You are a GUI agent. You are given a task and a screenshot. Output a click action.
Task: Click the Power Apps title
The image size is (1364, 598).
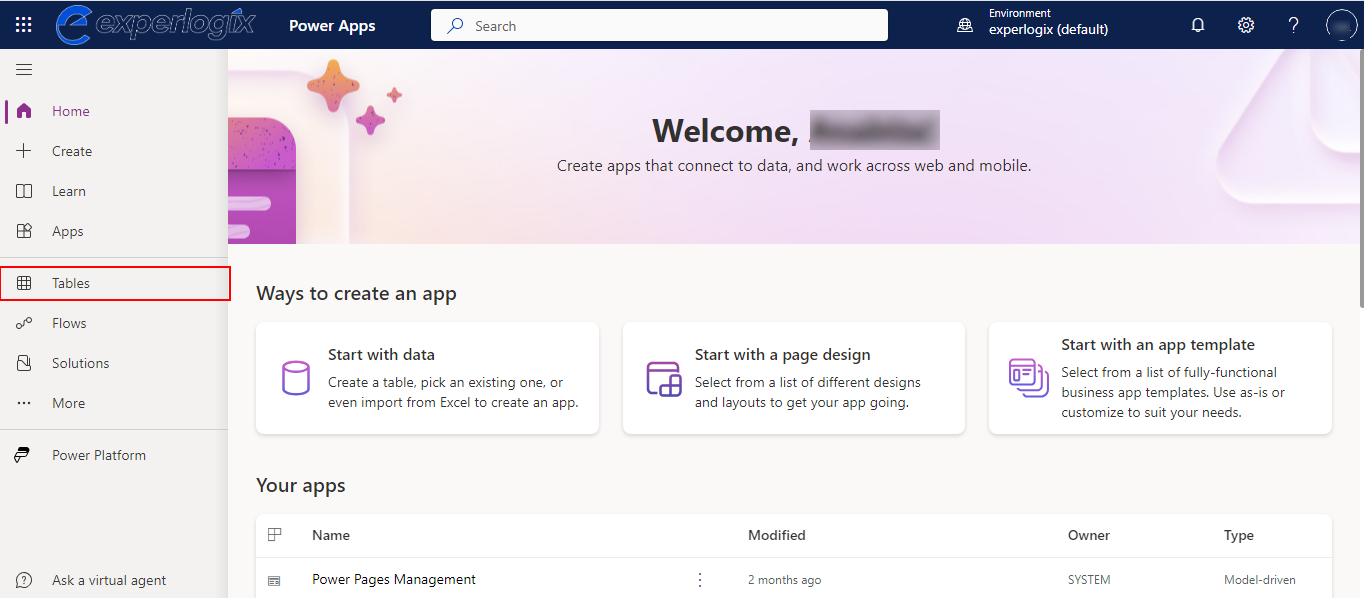(332, 26)
